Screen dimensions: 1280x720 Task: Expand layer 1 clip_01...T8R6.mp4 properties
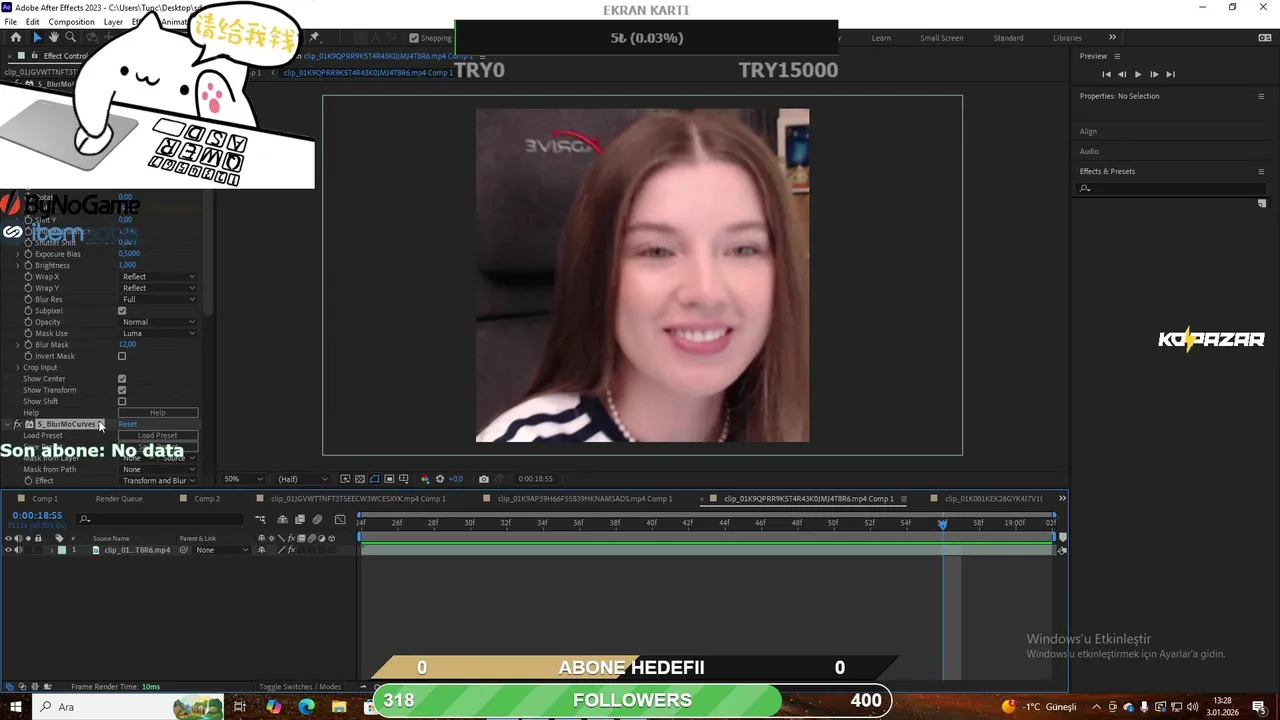point(51,550)
